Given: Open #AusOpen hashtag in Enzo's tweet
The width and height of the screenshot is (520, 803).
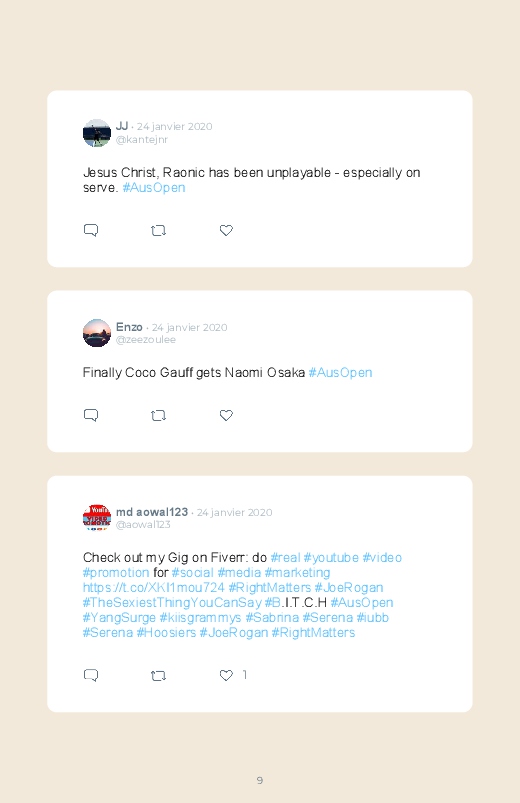Looking at the screenshot, I should click(x=340, y=373).
